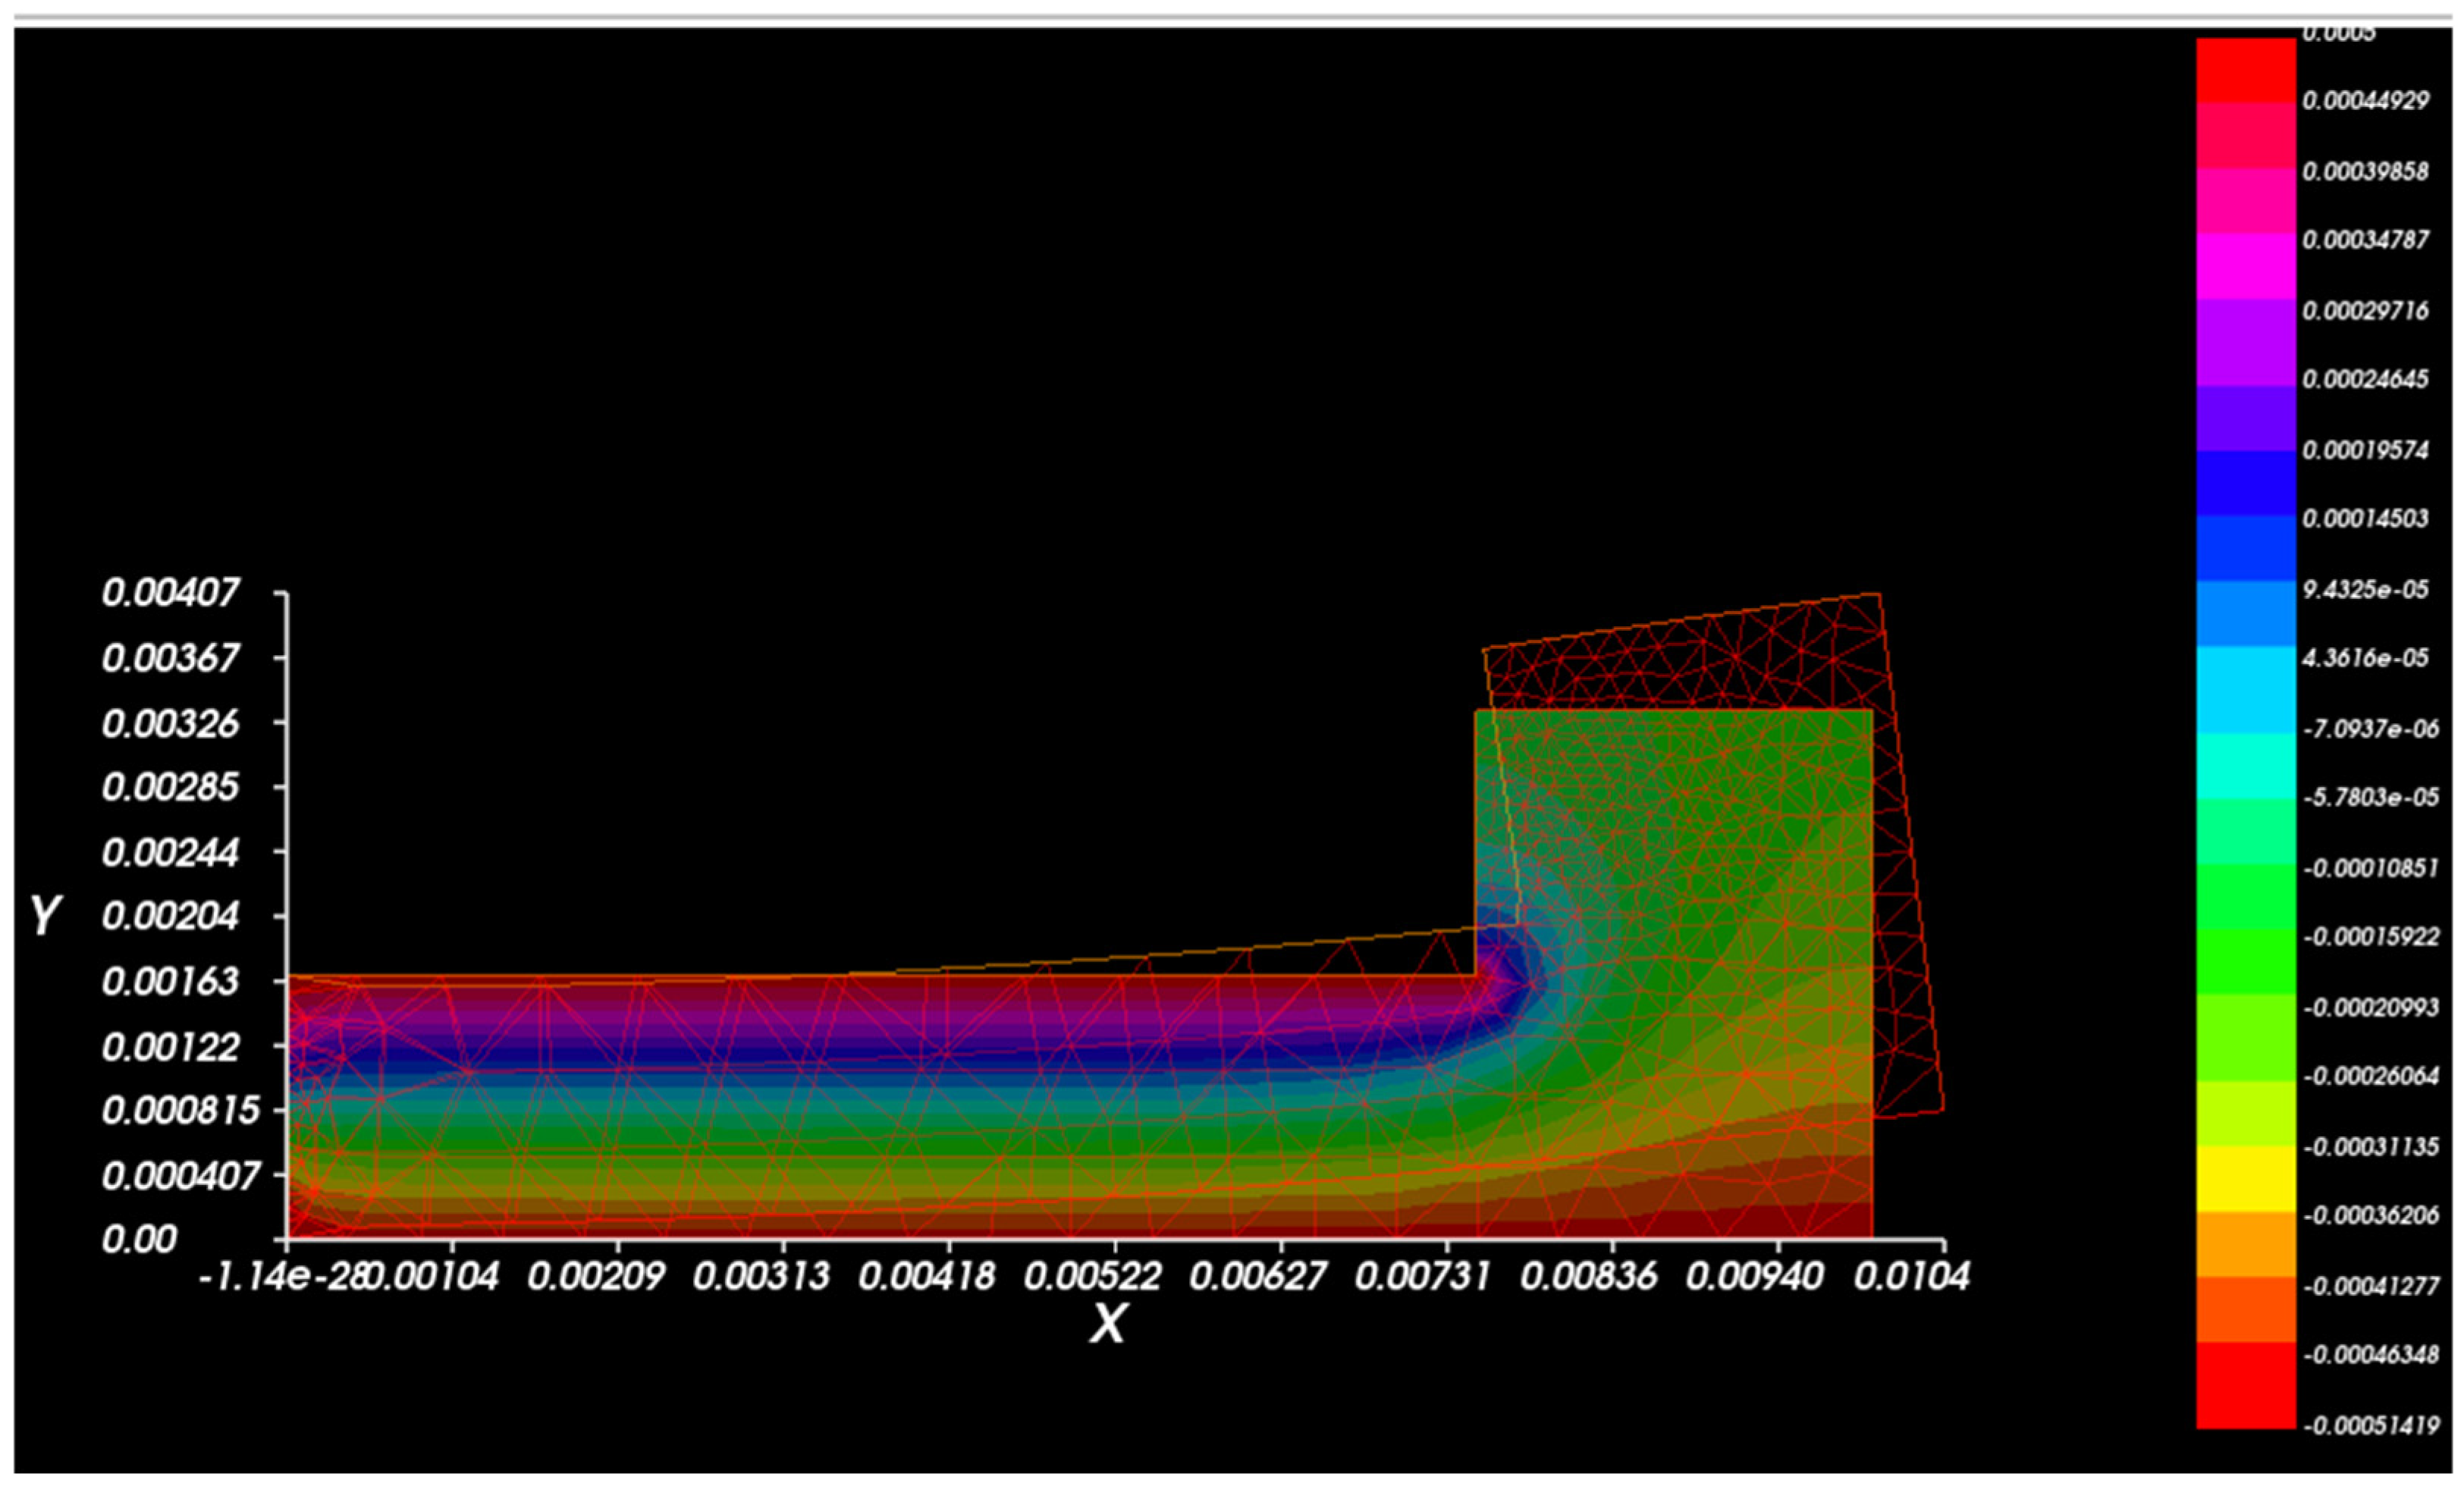Pick legend value -0.00026064

click(x=2371, y=1076)
